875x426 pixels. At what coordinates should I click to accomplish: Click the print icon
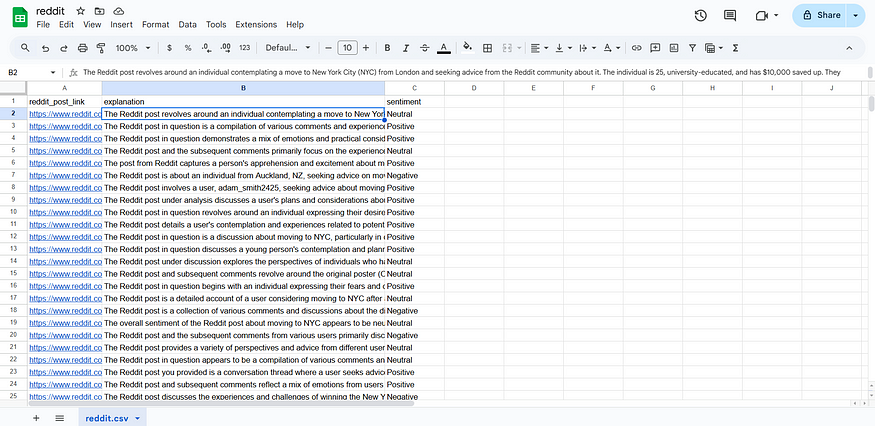point(83,48)
